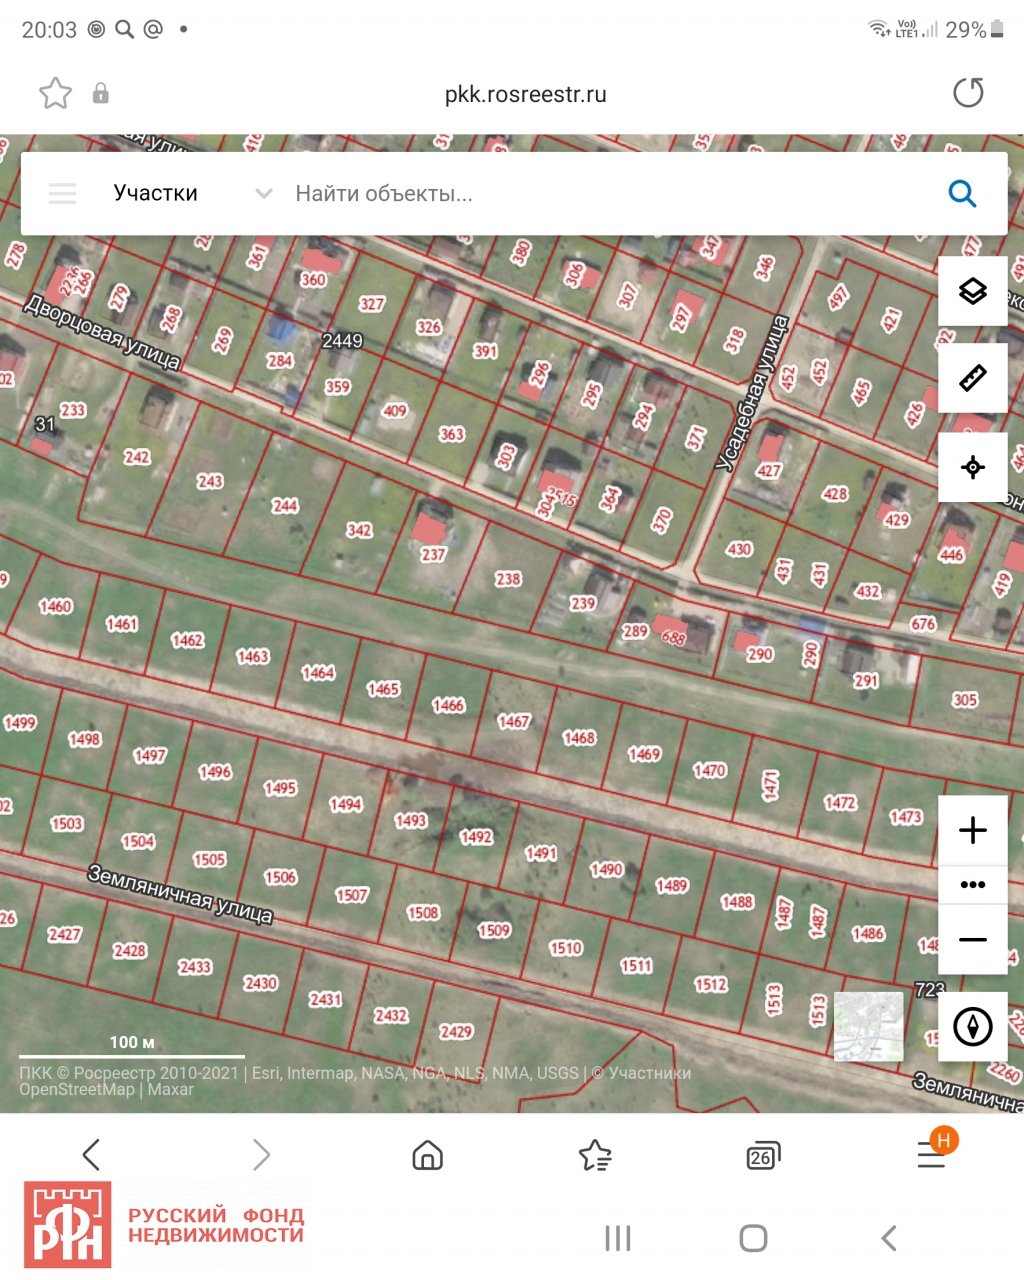Select land parcel 1486 on the map
The image size is (1024, 1280).
point(868,933)
